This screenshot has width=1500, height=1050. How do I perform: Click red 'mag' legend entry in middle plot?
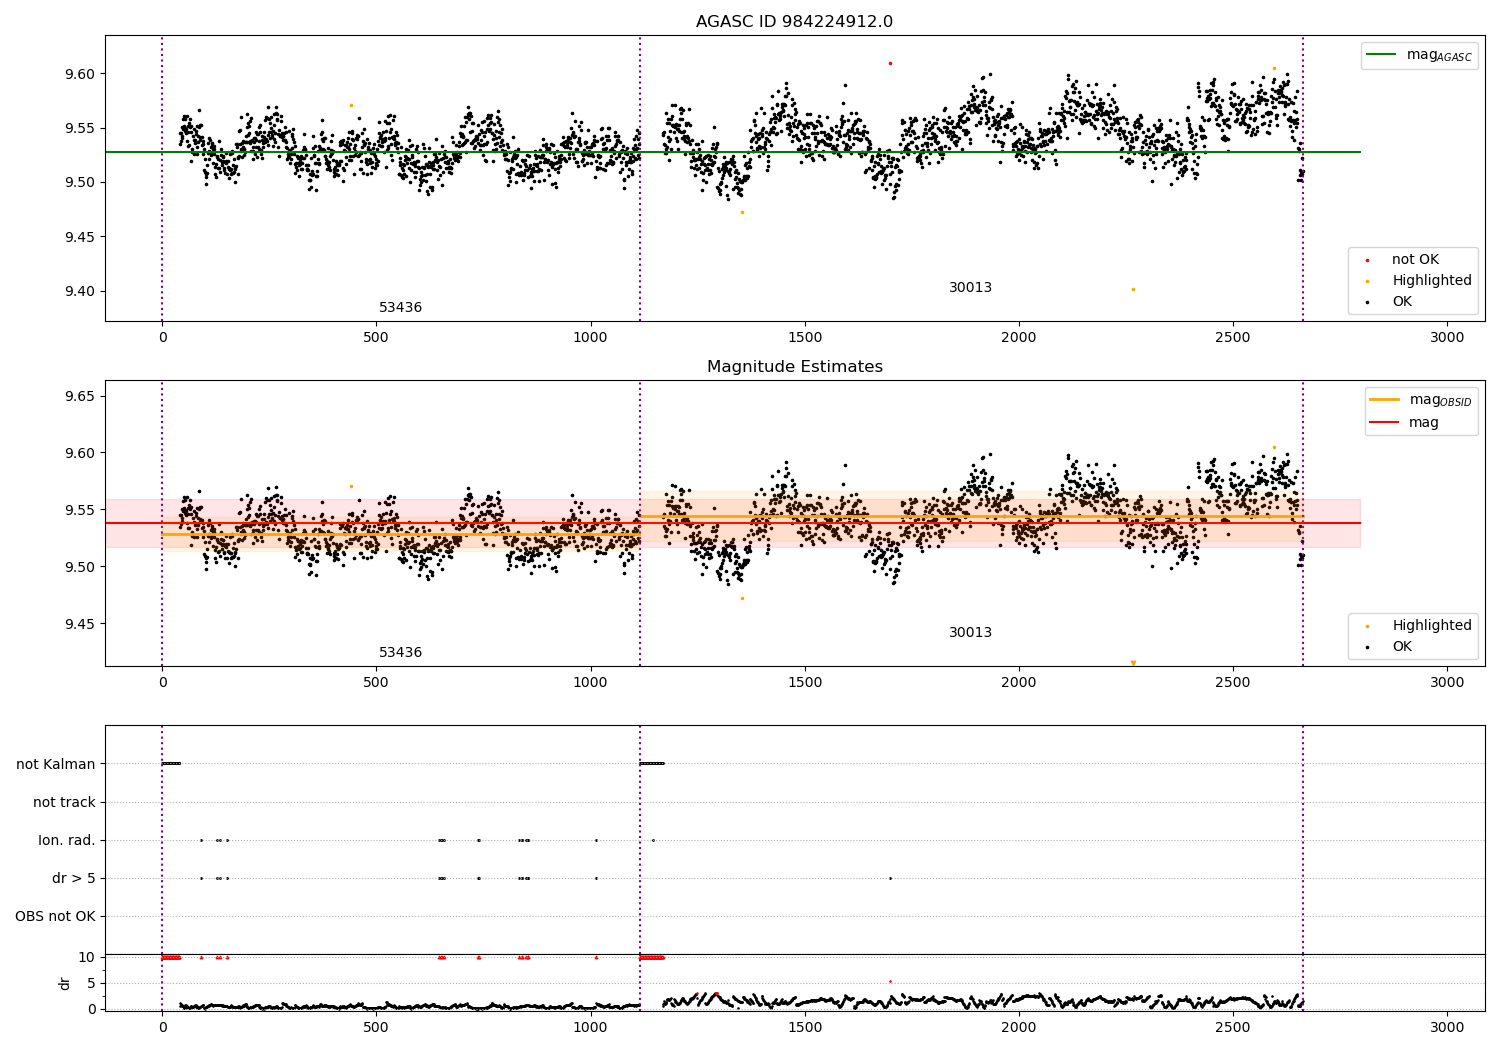(x=1405, y=423)
